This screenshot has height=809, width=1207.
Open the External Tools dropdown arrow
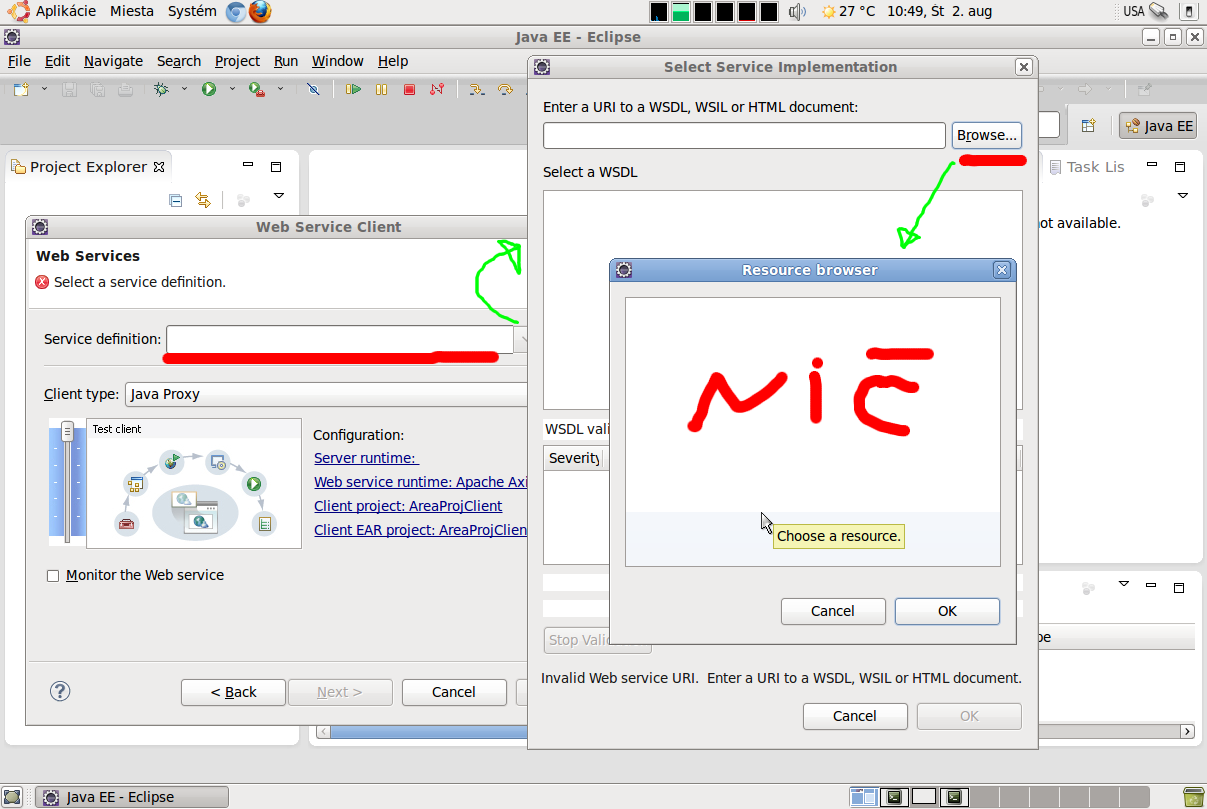(x=280, y=89)
